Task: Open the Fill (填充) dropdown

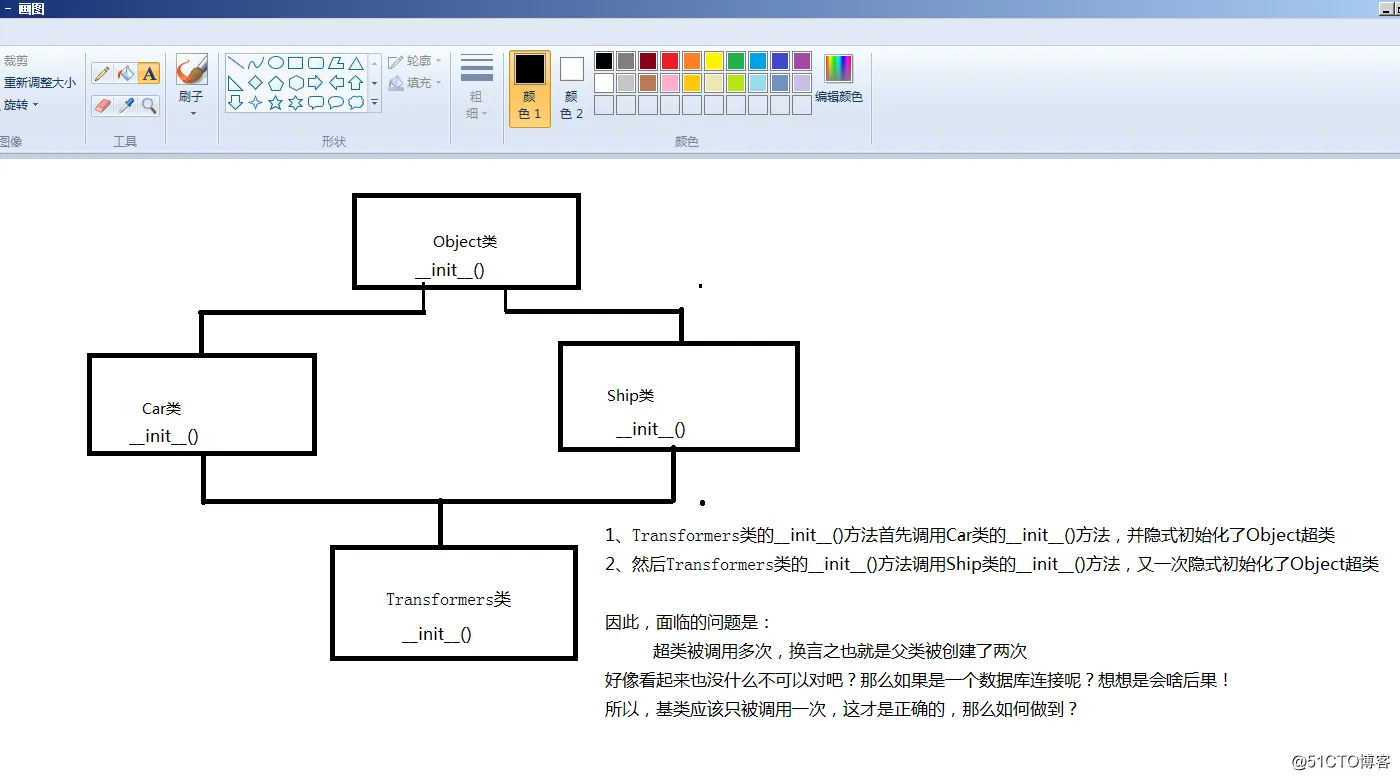Action: pos(414,83)
